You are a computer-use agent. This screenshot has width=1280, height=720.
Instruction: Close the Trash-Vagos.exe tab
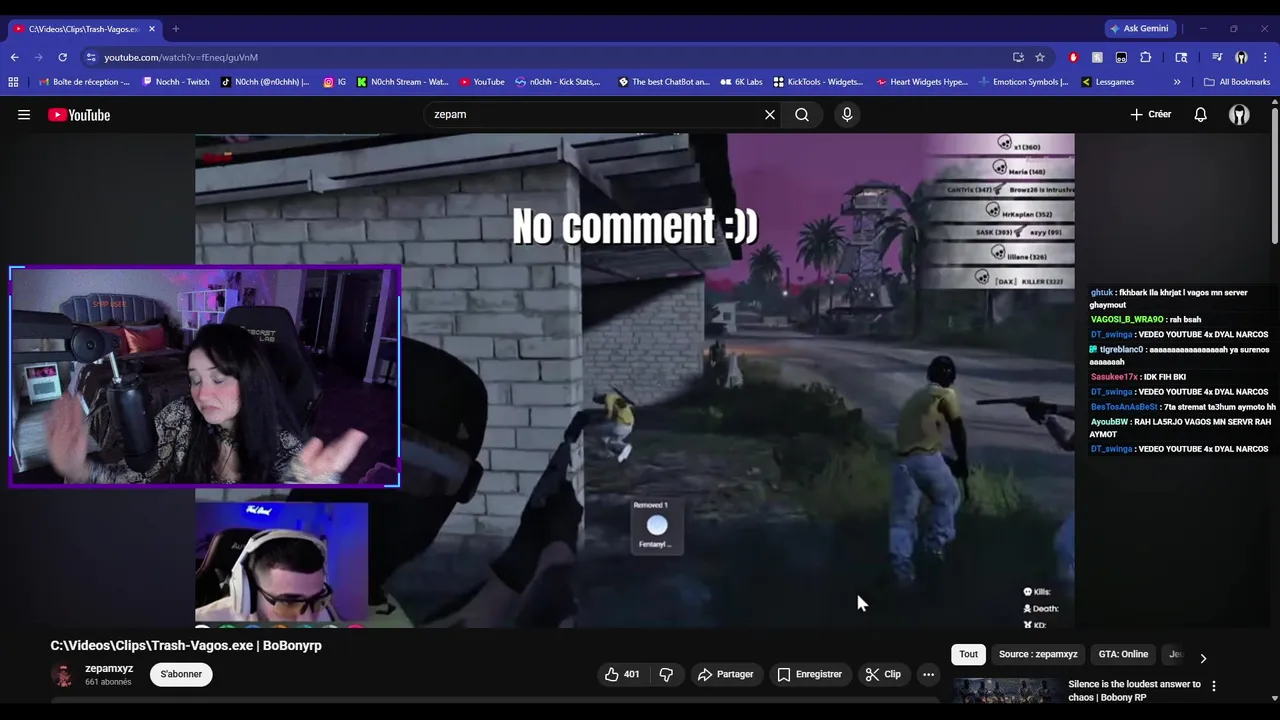(152, 29)
